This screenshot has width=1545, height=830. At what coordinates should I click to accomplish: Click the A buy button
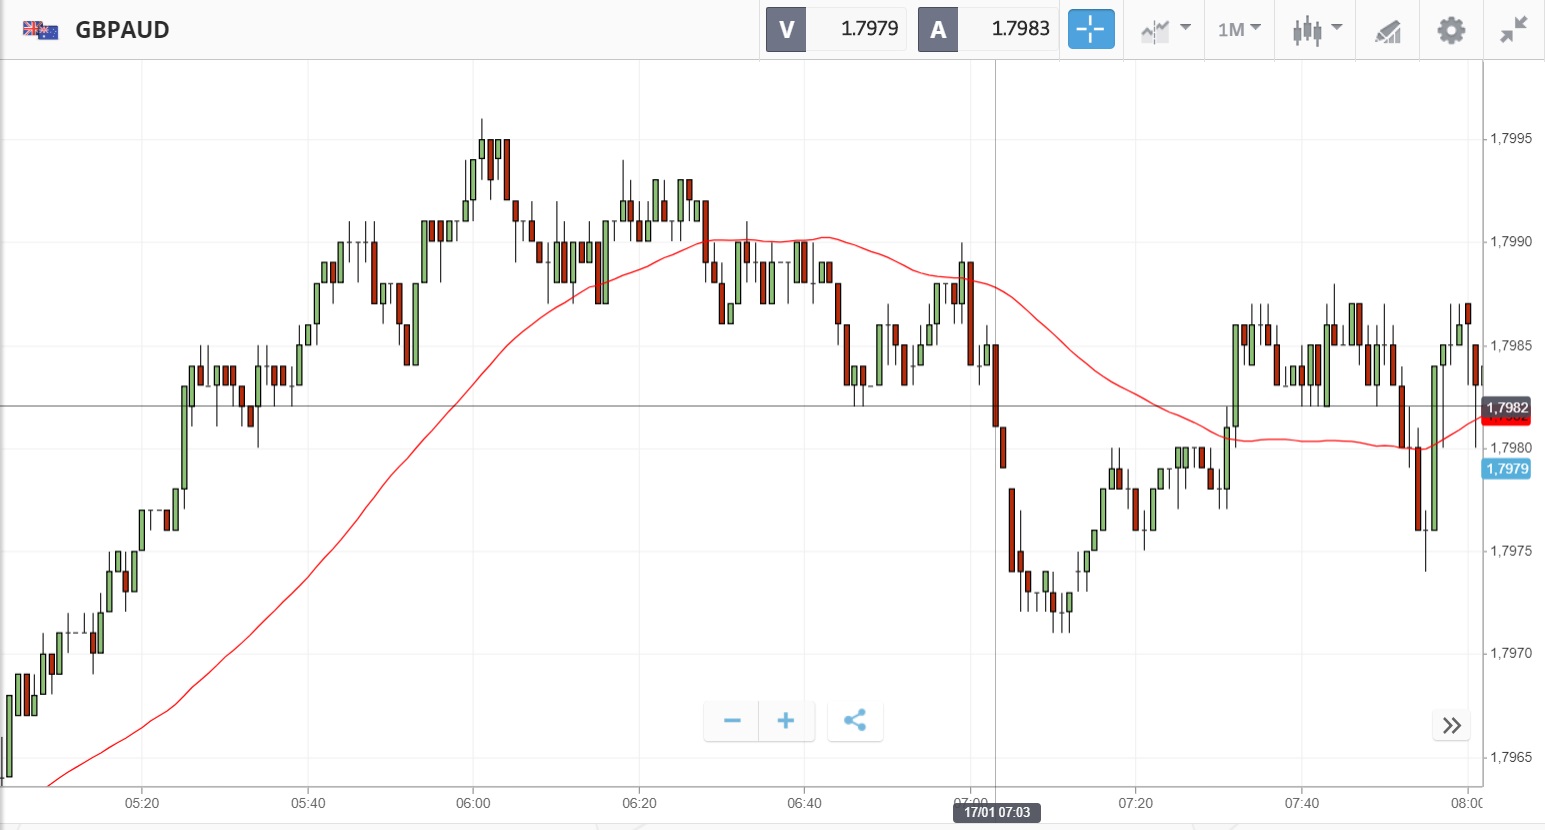(938, 29)
